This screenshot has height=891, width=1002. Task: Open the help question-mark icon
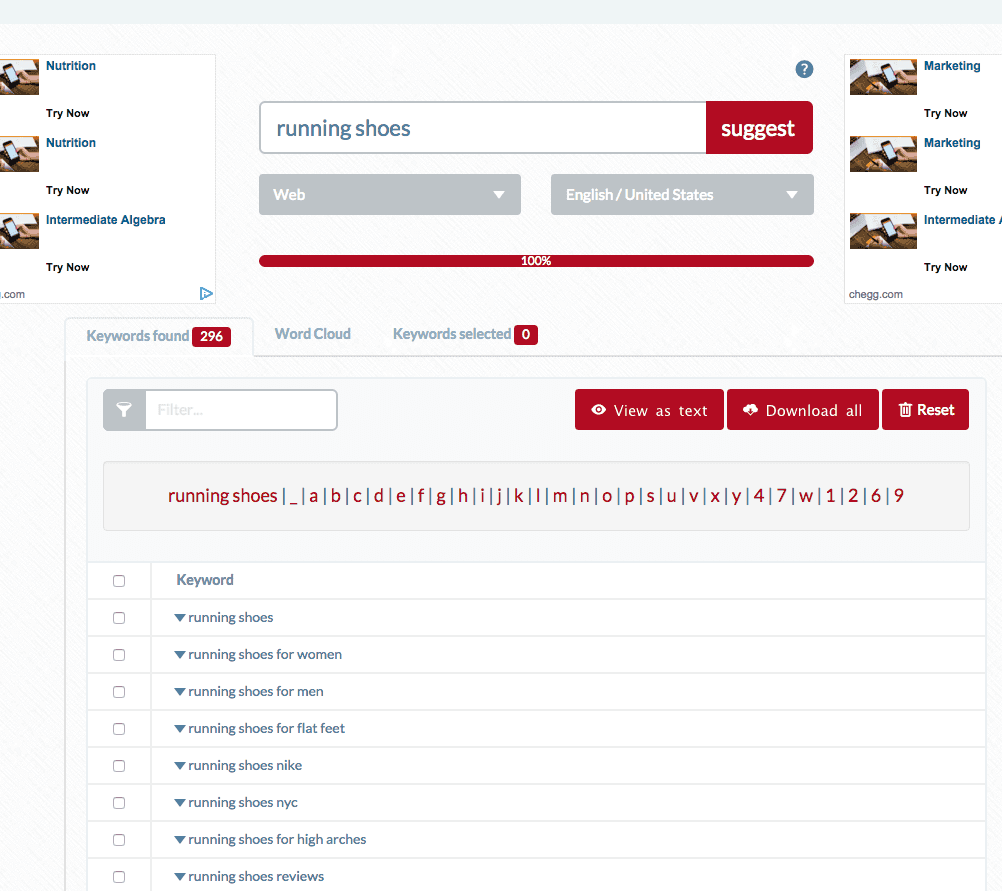click(804, 69)
